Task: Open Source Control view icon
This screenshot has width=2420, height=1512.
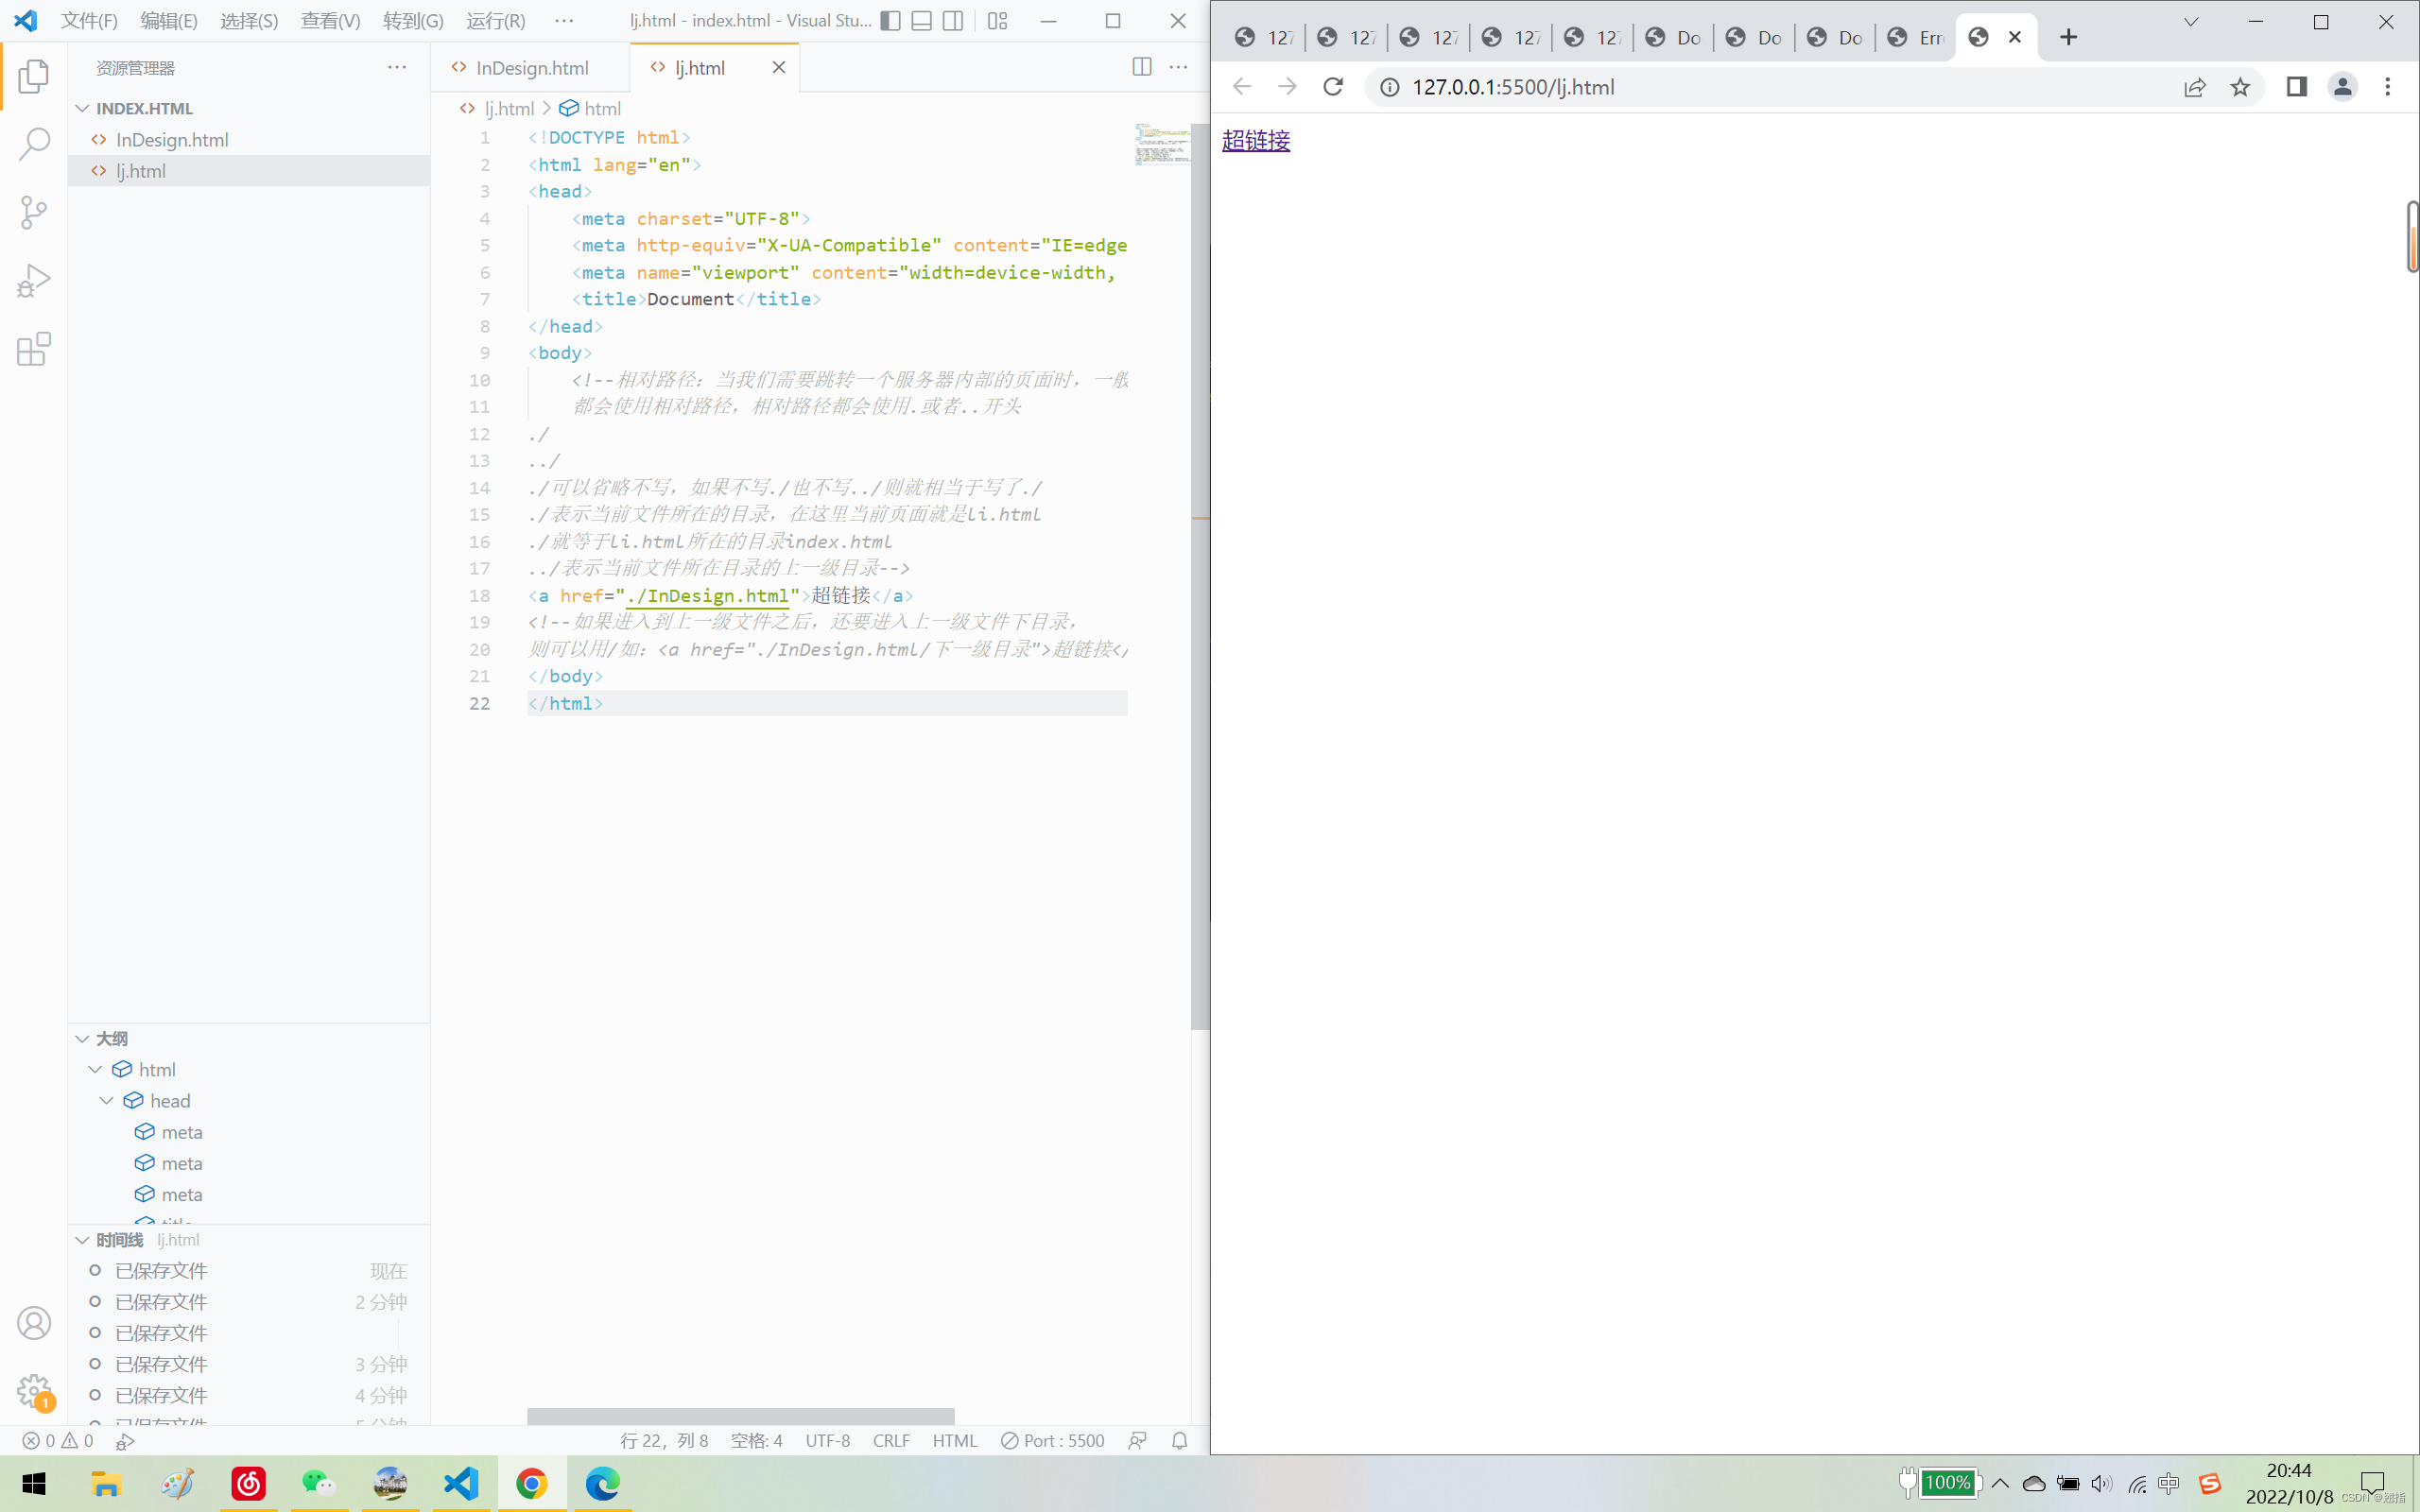Action: [x=34, y=212]
